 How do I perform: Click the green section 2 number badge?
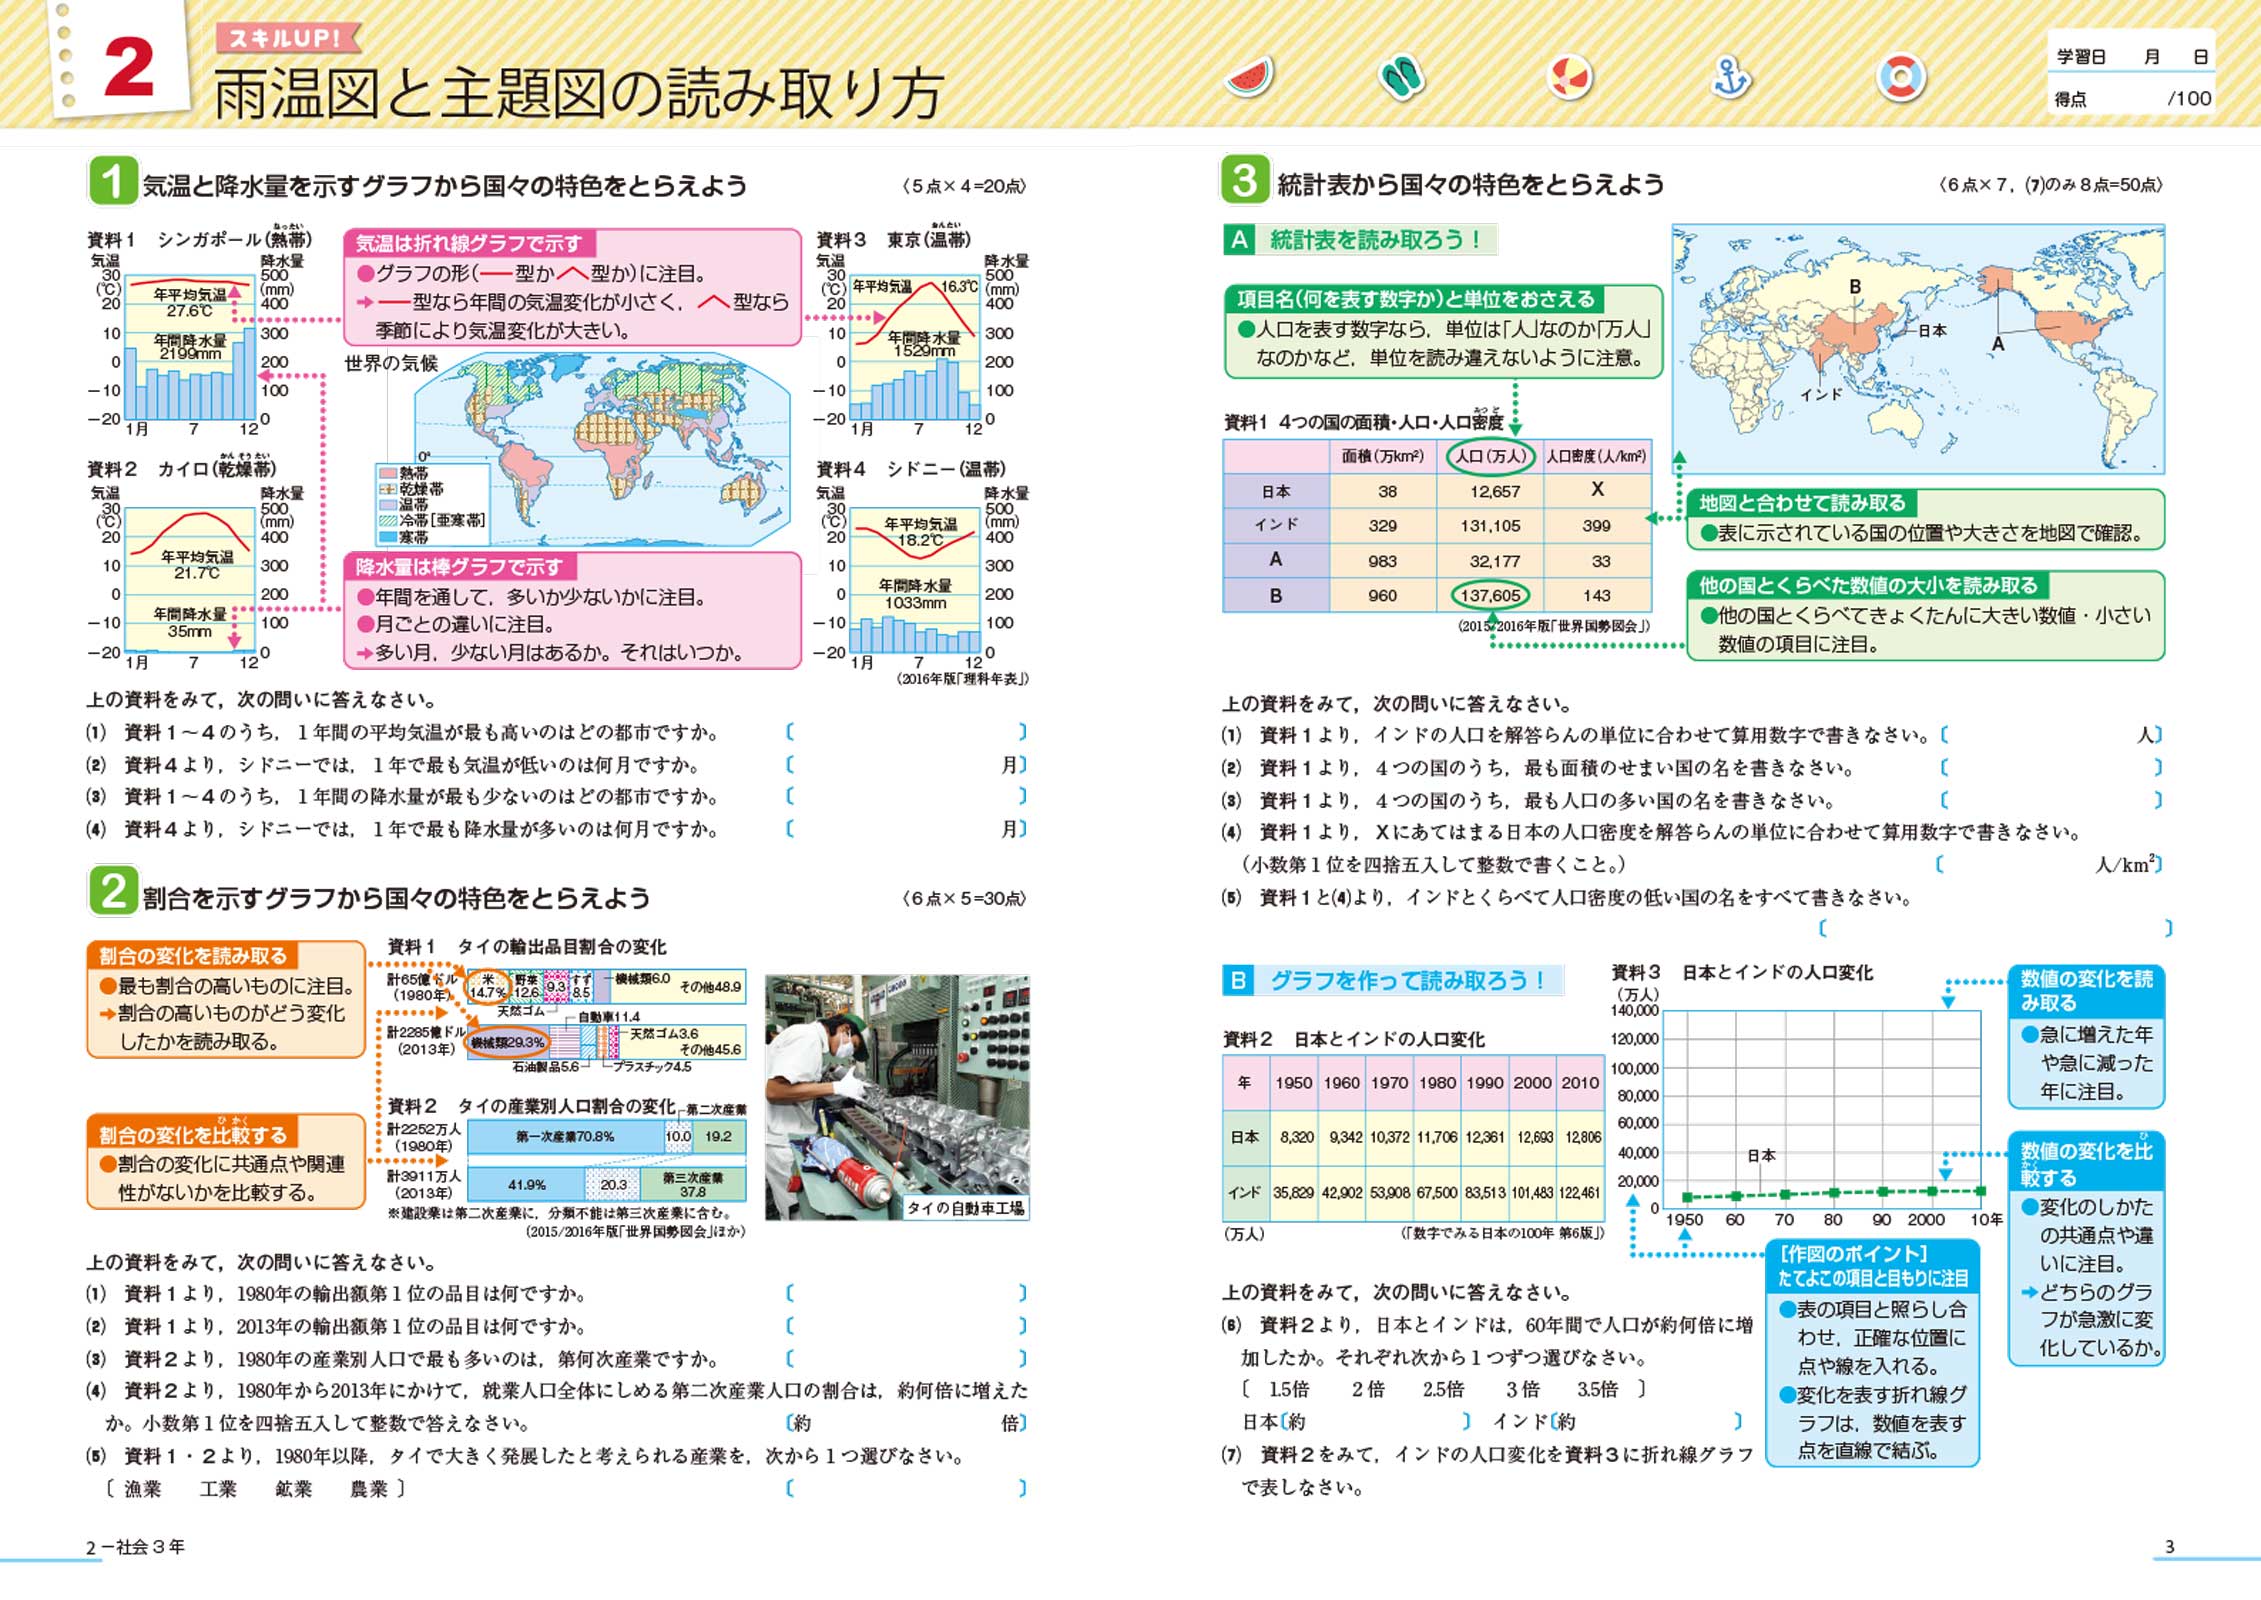coord(113,890)
